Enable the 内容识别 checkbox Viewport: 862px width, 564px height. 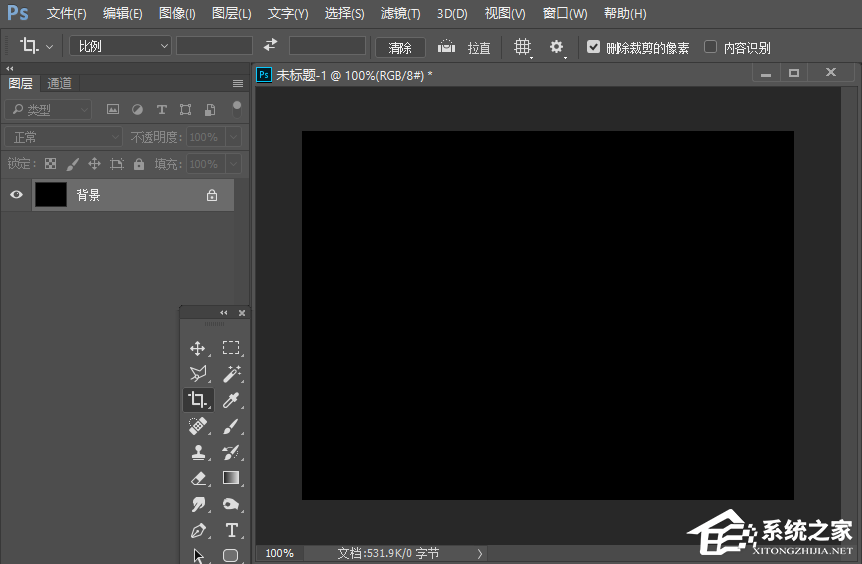[711, 47]
